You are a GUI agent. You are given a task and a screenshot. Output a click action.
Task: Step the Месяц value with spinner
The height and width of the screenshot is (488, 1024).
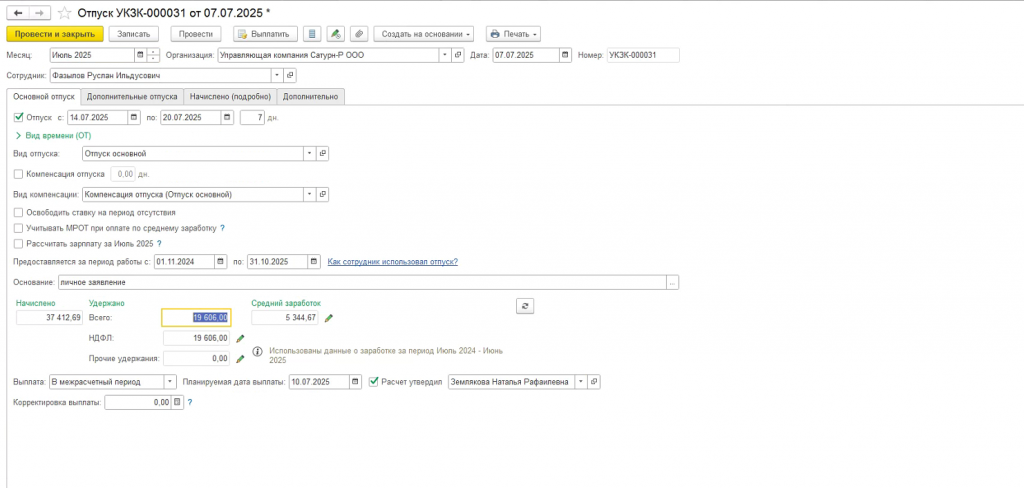point(153,56)
